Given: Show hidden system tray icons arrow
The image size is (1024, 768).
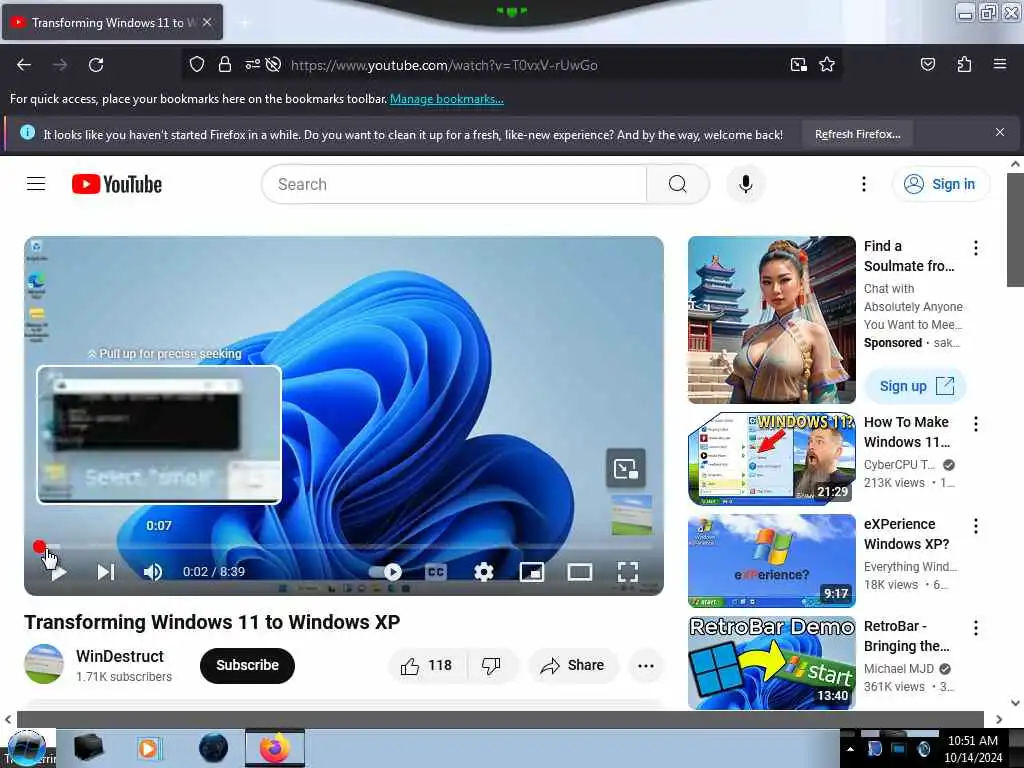Looking at the screenshot, I should [850, 749].
